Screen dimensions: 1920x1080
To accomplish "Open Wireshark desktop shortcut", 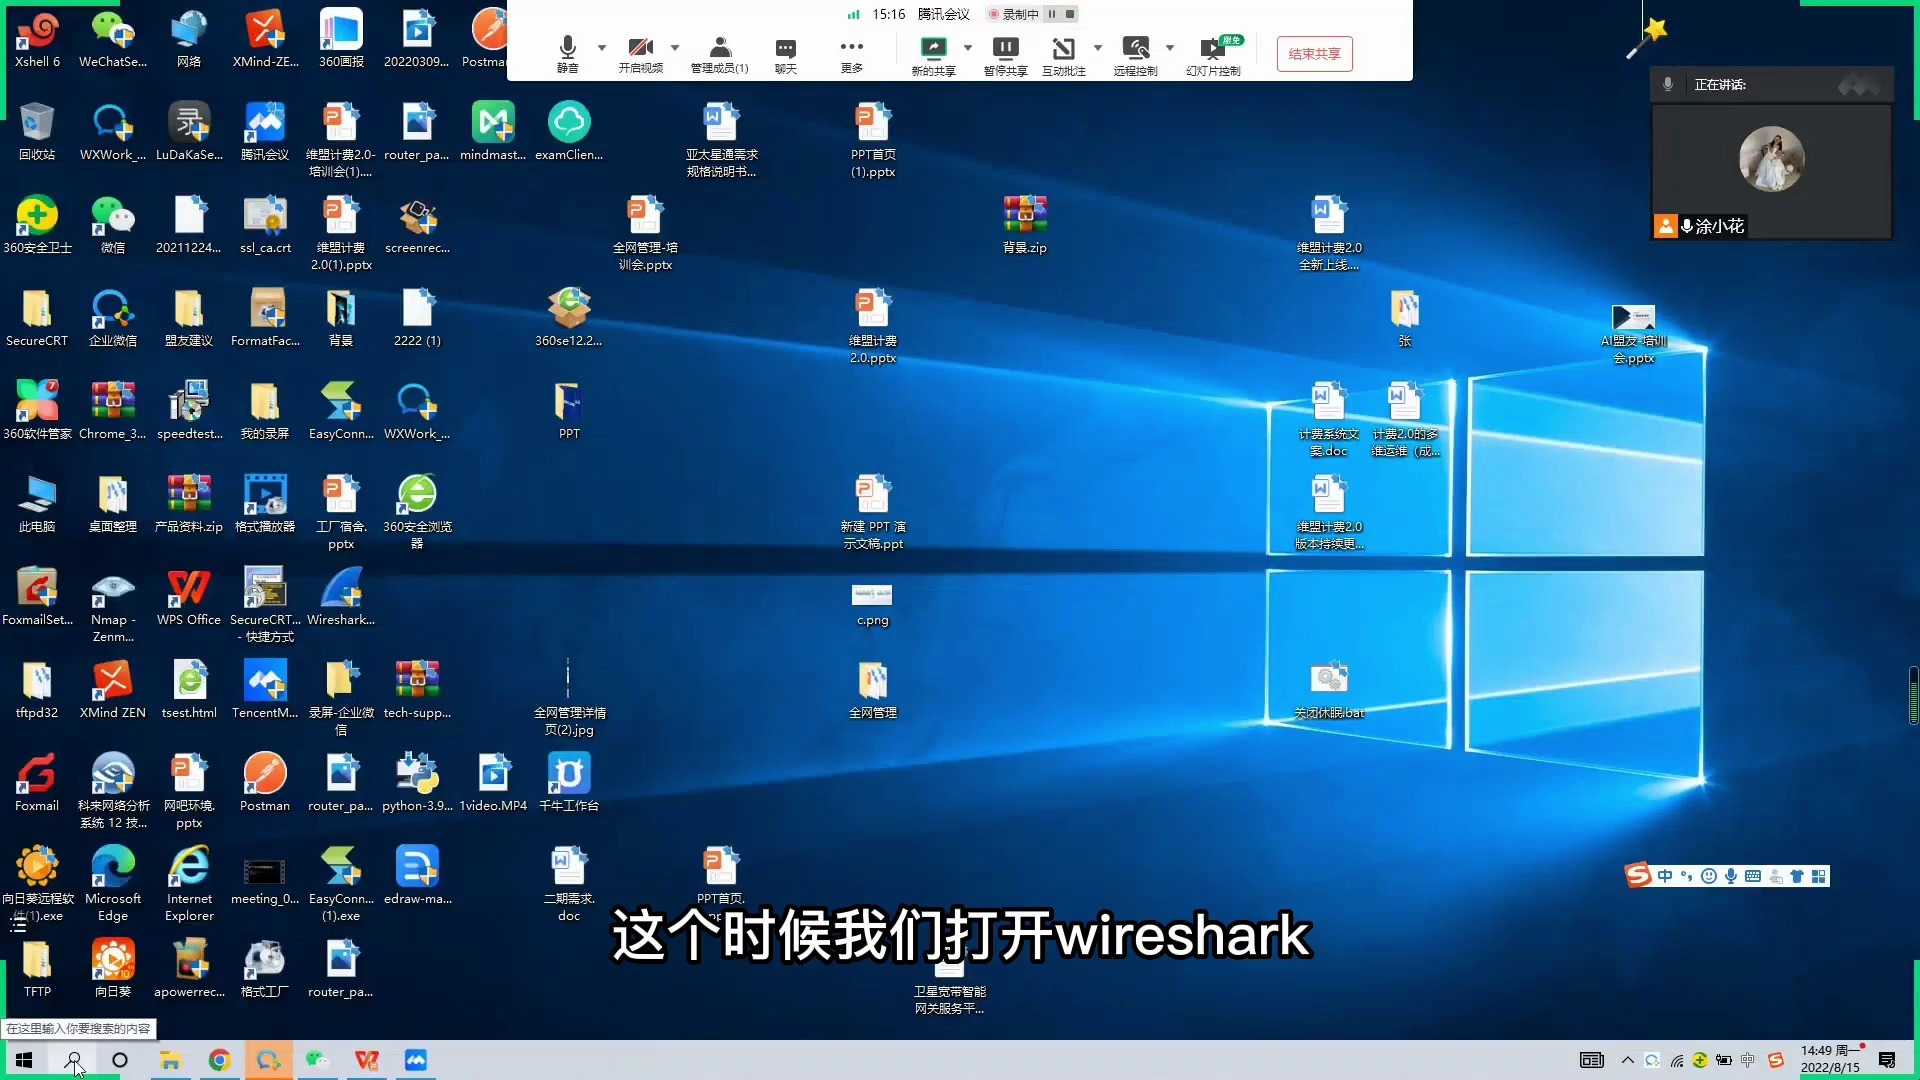I will [341, 596].
